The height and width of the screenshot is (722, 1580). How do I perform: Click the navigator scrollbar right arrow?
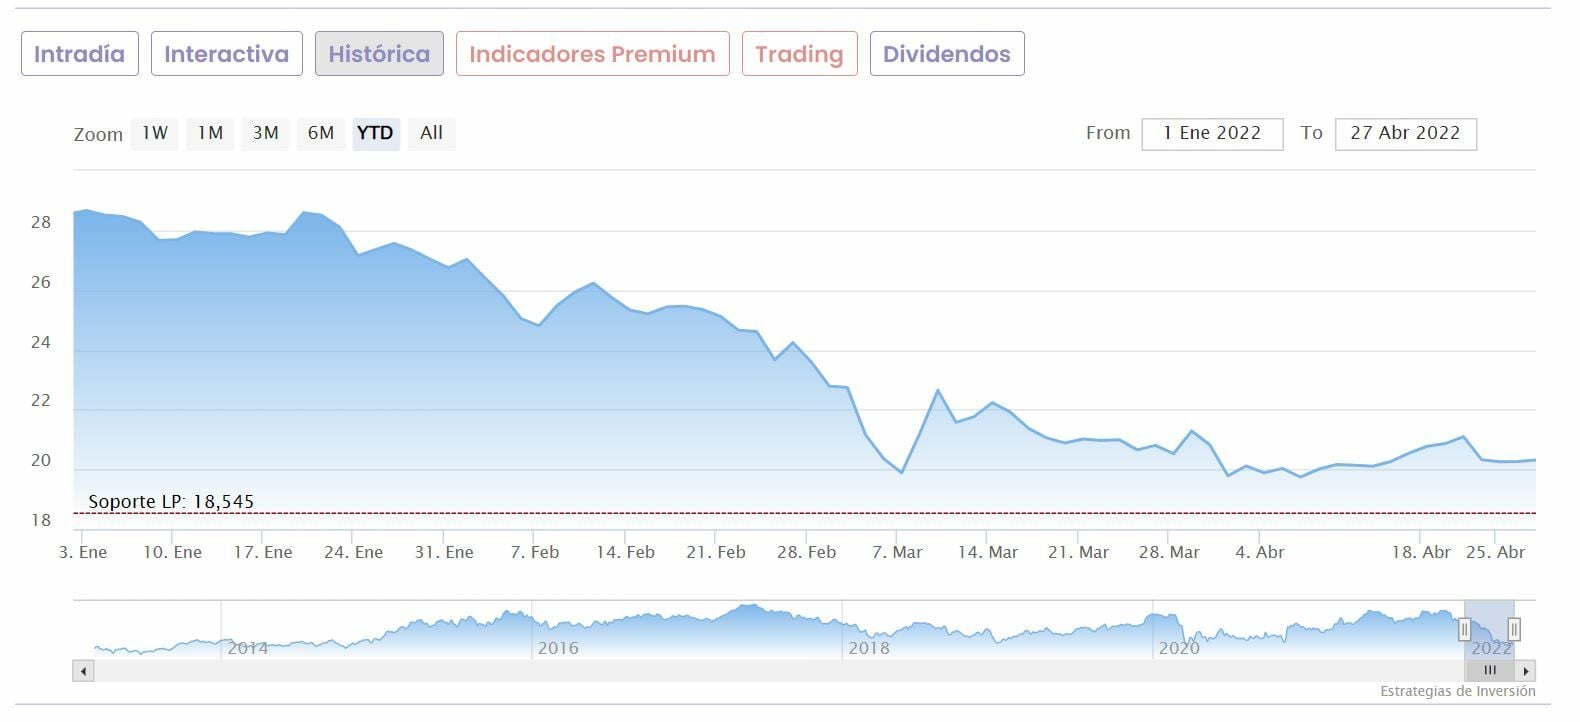pos(1525,671)
